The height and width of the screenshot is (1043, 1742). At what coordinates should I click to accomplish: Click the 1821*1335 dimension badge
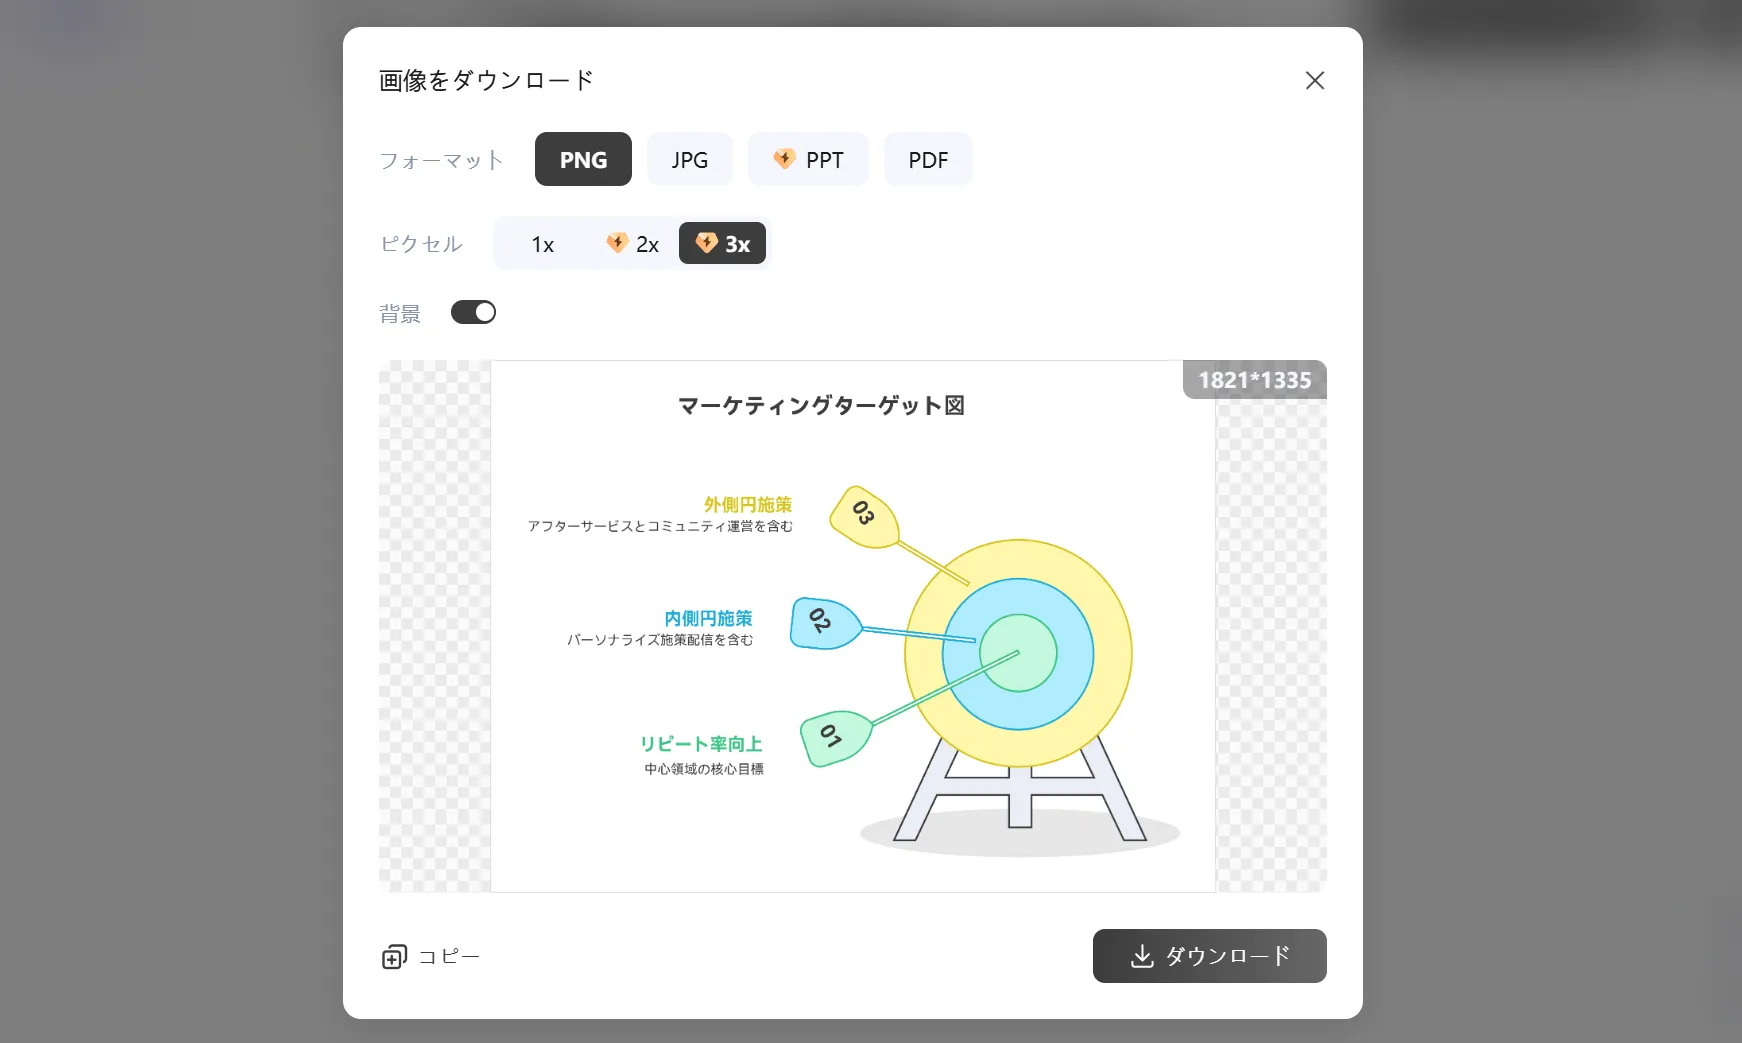(1255, 380)
